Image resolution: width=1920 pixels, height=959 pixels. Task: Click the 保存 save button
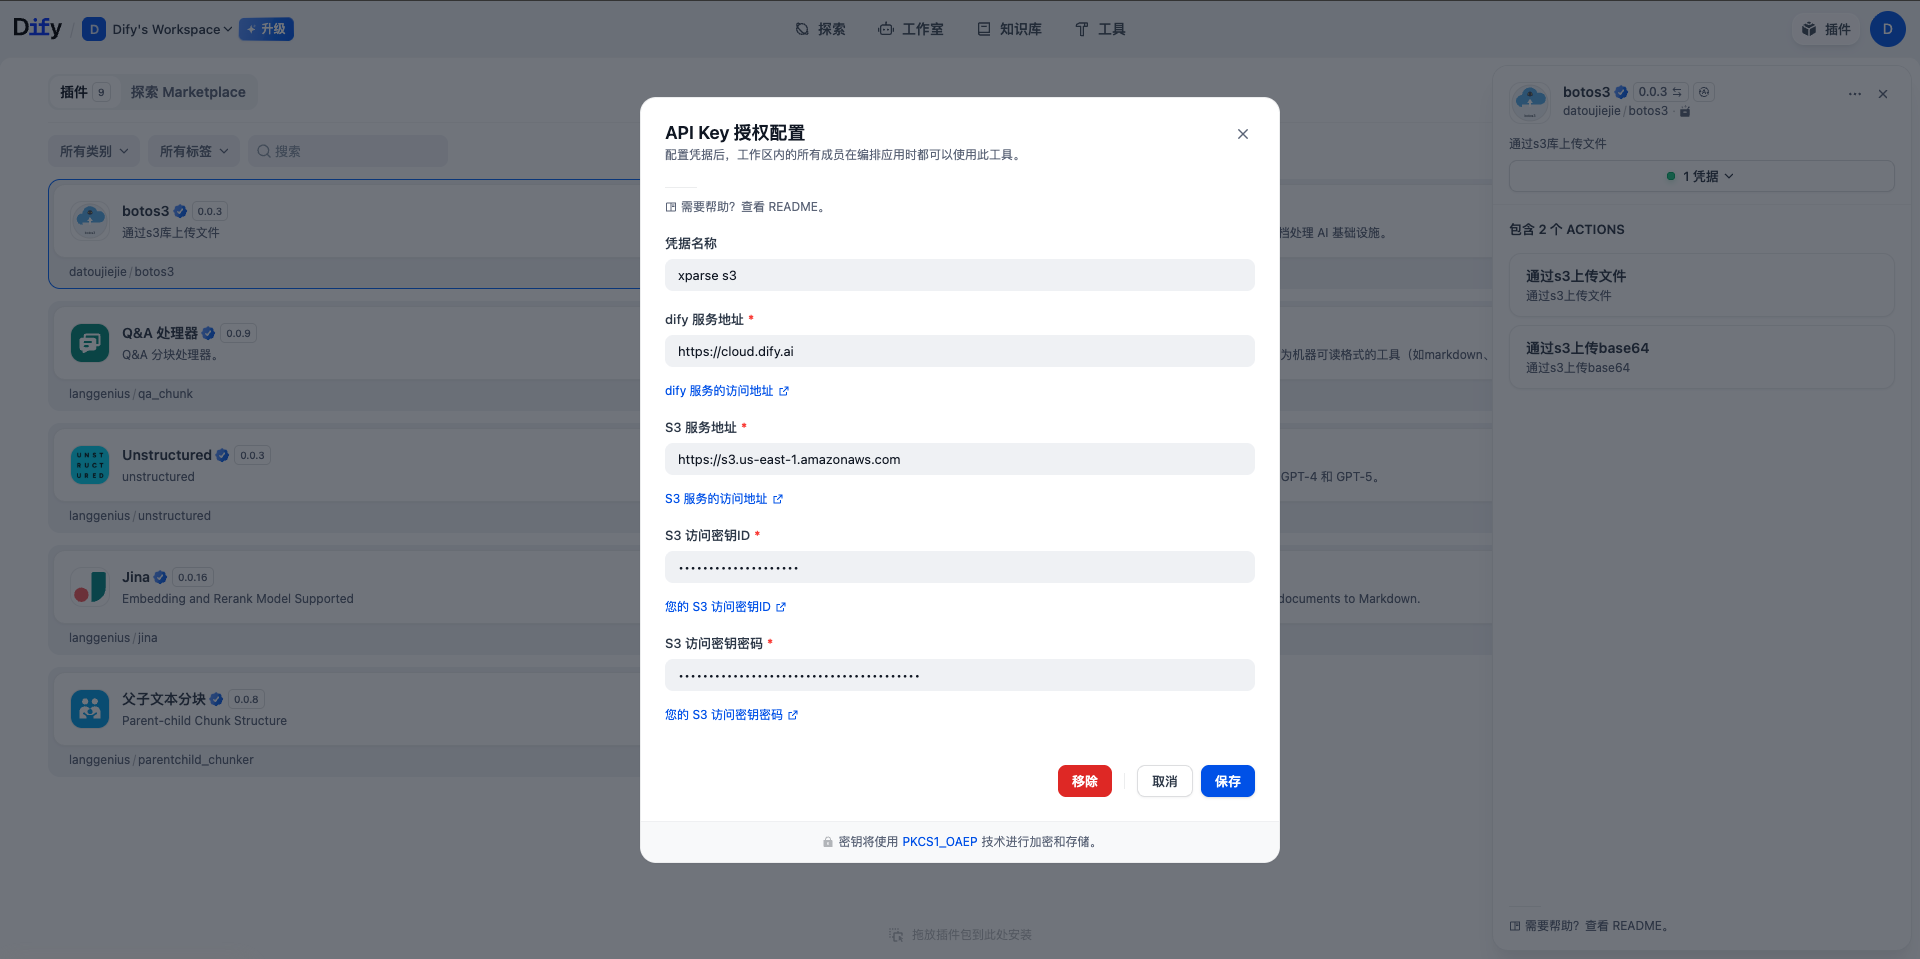point(1227,781)
